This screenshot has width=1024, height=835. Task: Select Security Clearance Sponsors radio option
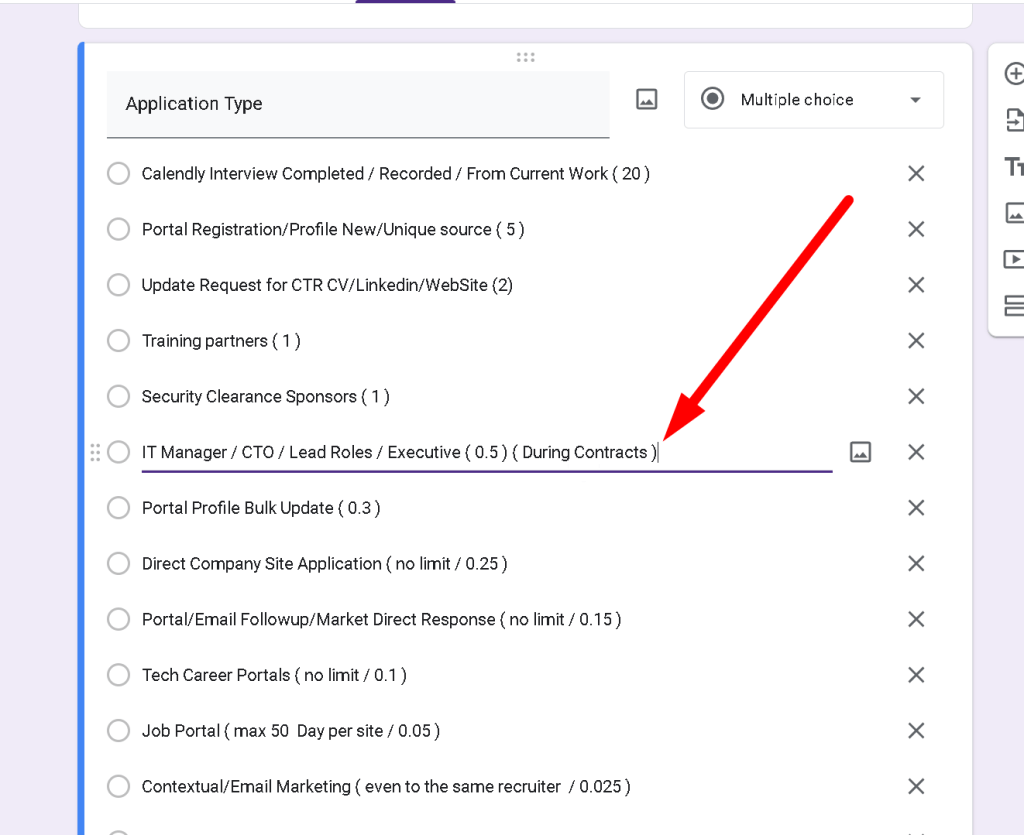(118, 396)
